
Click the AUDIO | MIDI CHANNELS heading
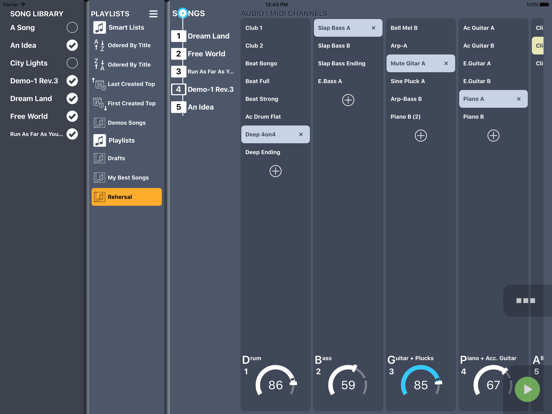pos(284,13)
